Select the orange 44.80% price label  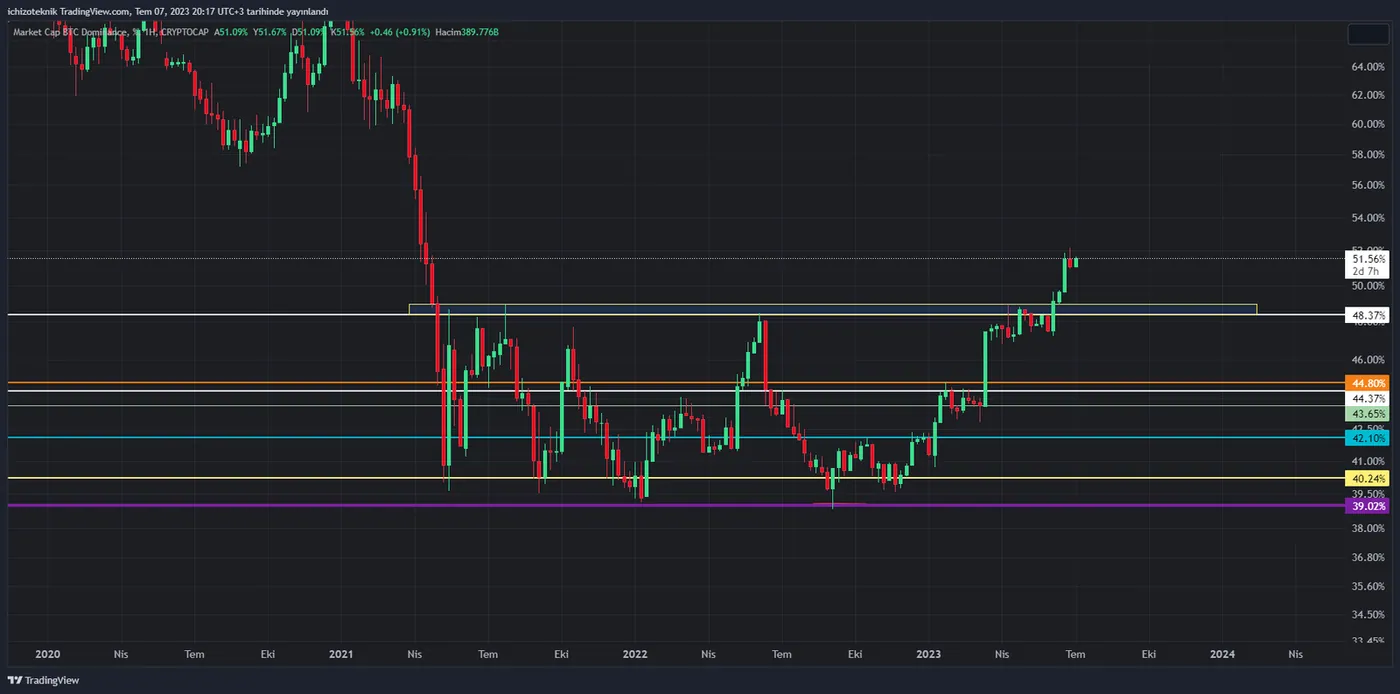[1369, 383]
